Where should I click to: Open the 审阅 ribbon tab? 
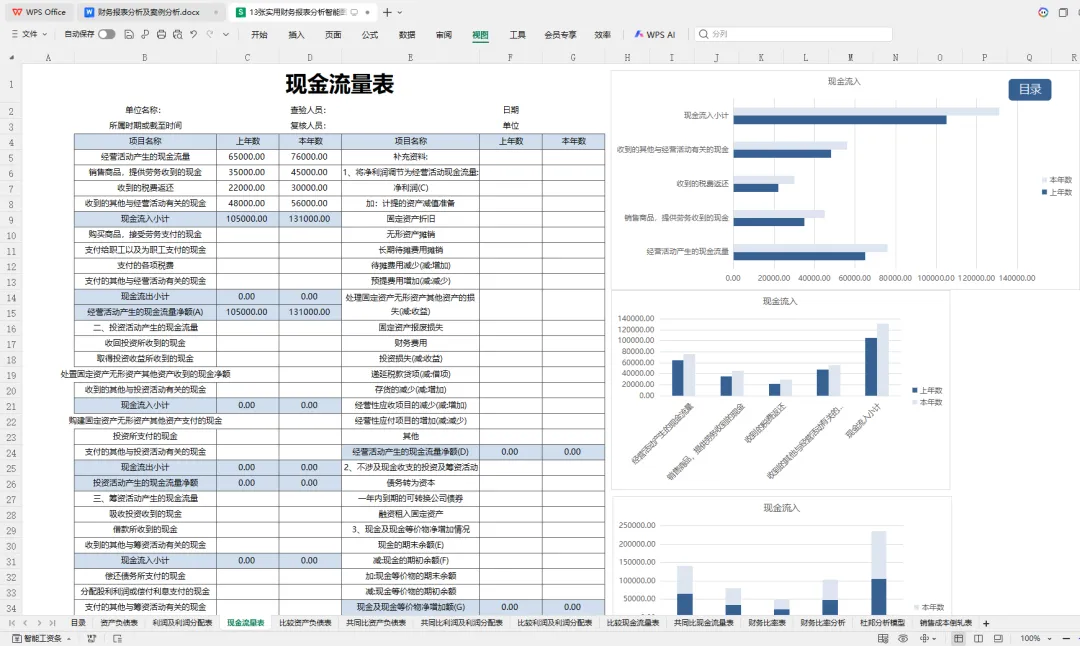pyautogui.click(x=444, y=34)
